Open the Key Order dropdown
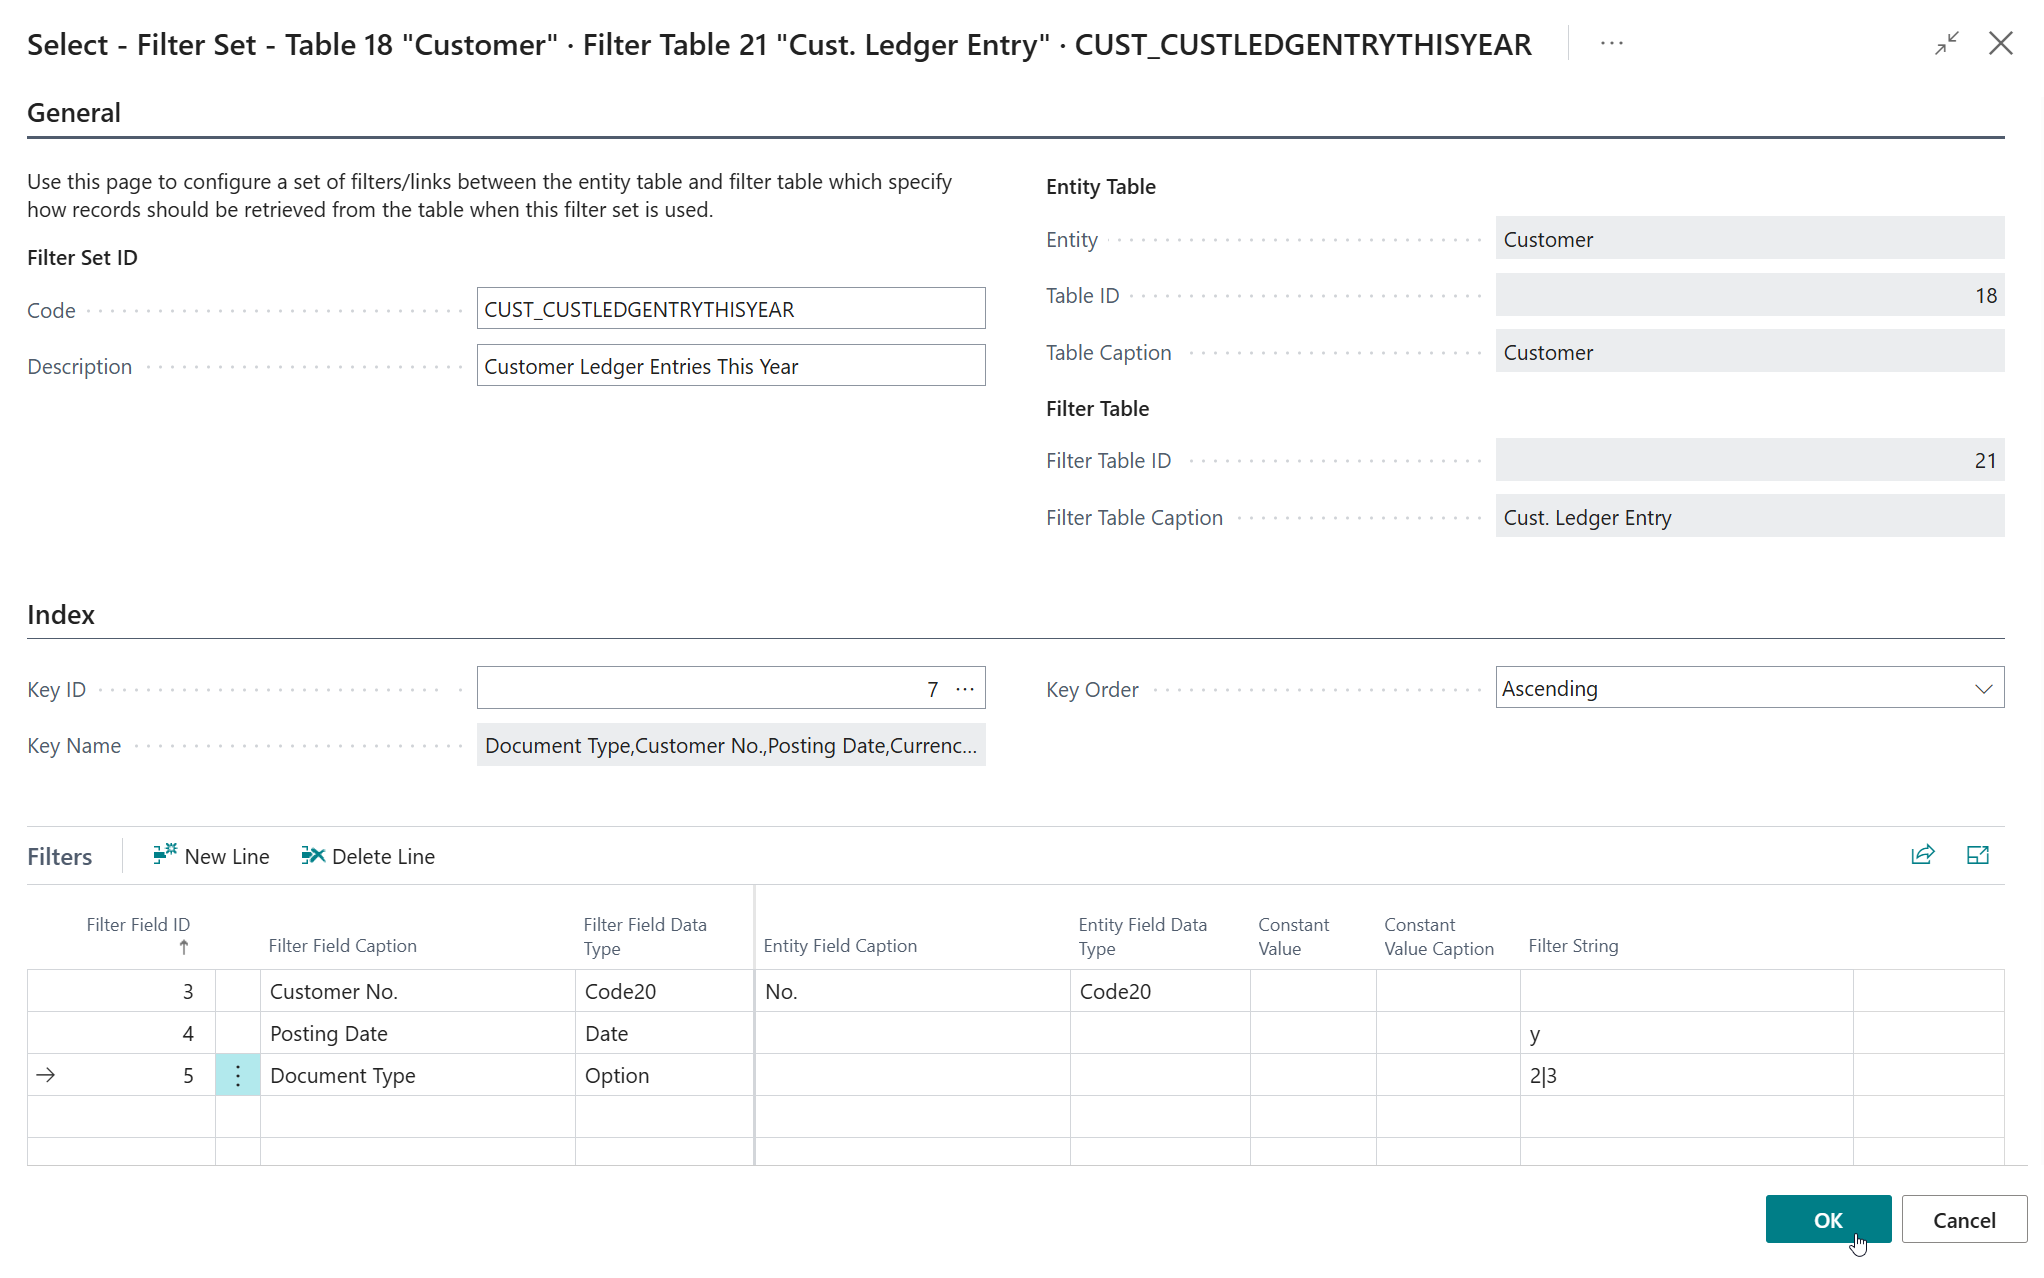The image size is (2044, 1278). tap(1983, 689)
